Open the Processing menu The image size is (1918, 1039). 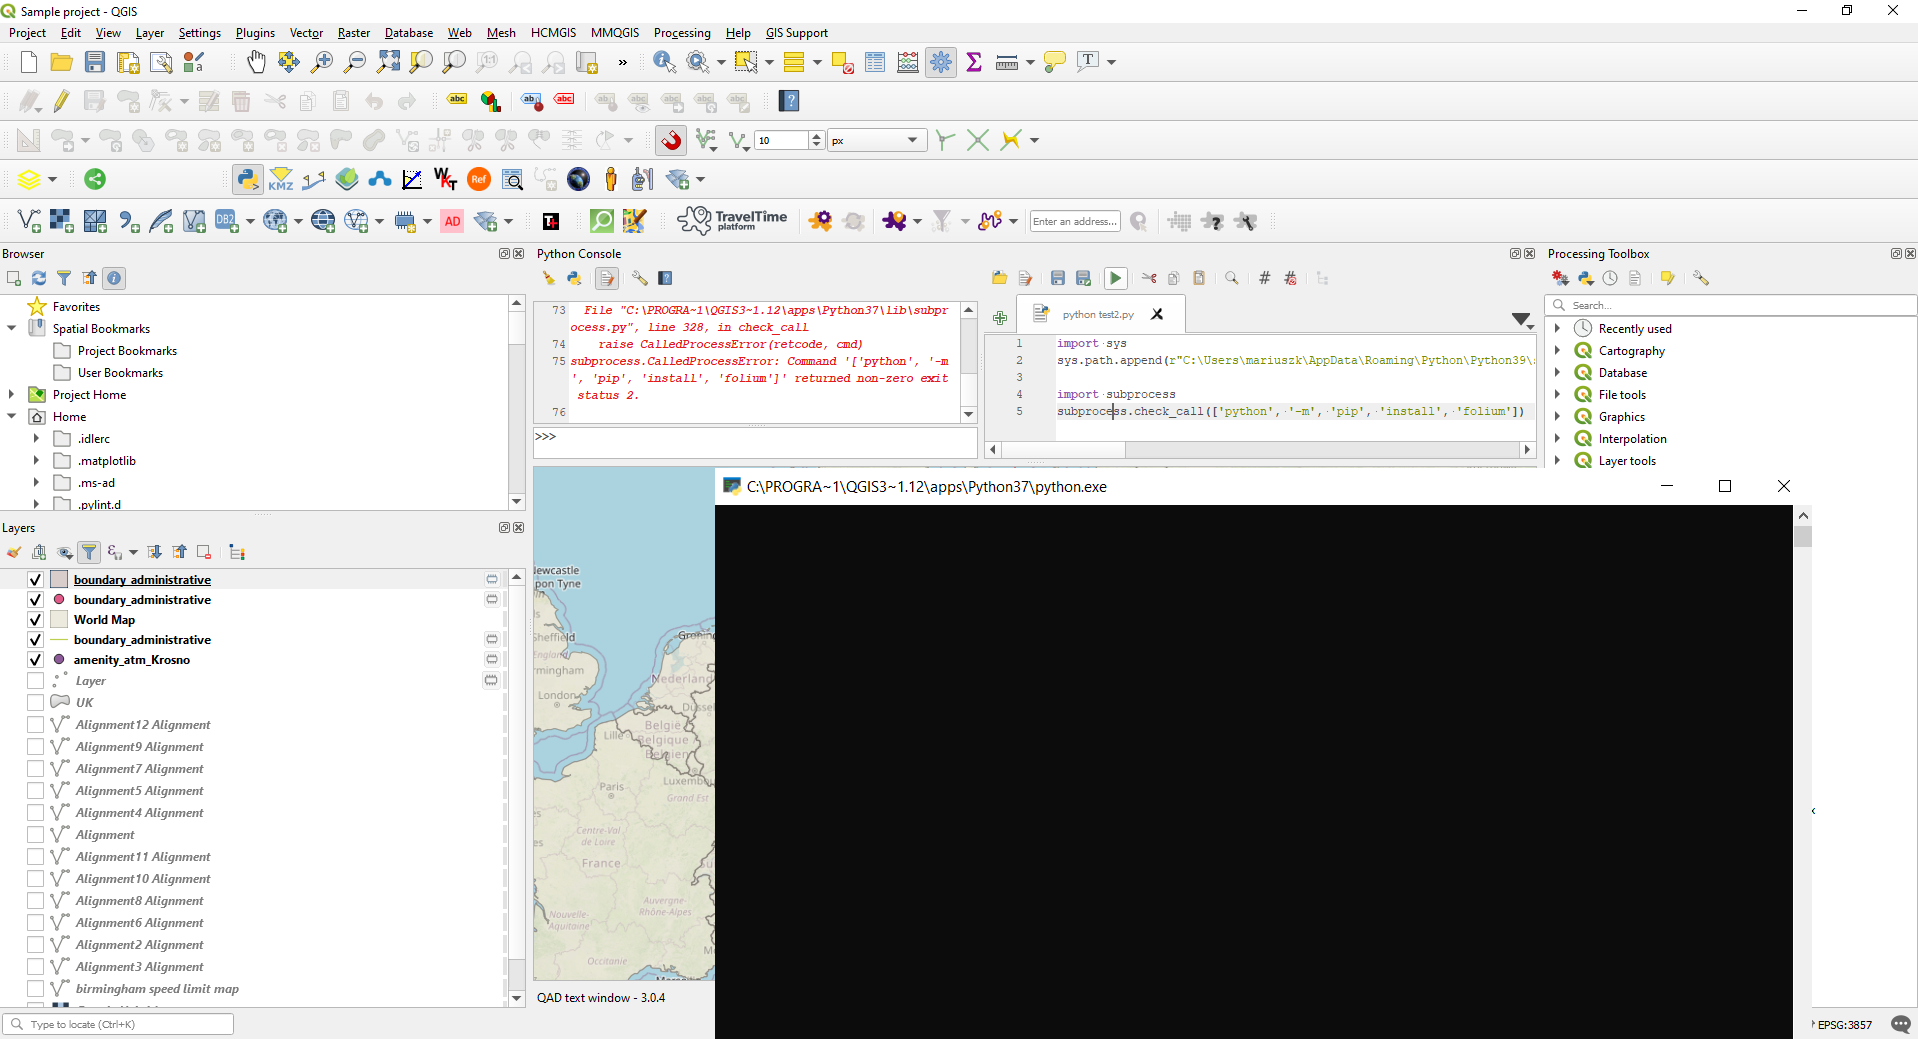(x=682, y=33)
